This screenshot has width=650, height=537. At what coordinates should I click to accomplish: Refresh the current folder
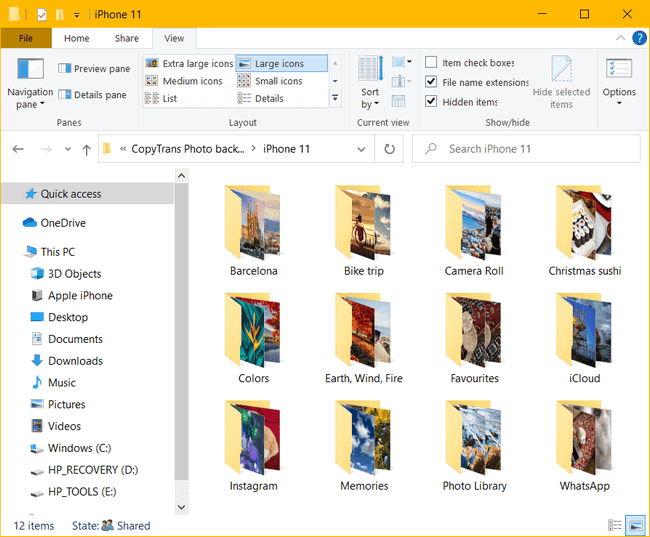[389, 149]
